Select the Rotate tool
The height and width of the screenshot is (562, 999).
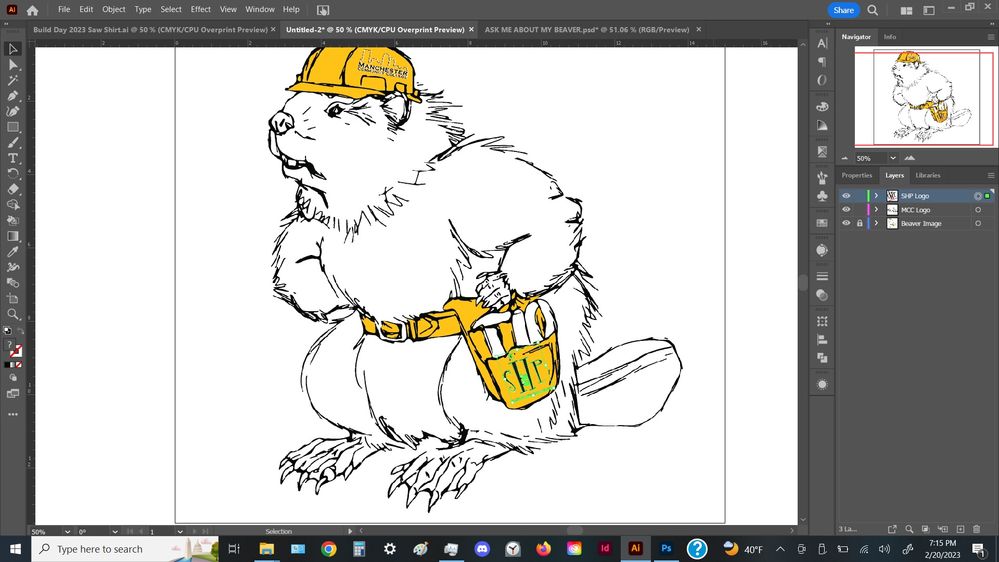click(x=13, y=174)
